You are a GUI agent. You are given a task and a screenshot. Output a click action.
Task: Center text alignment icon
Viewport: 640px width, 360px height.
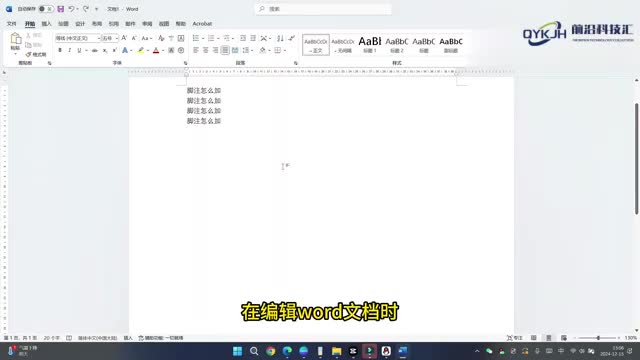point(206,50)
